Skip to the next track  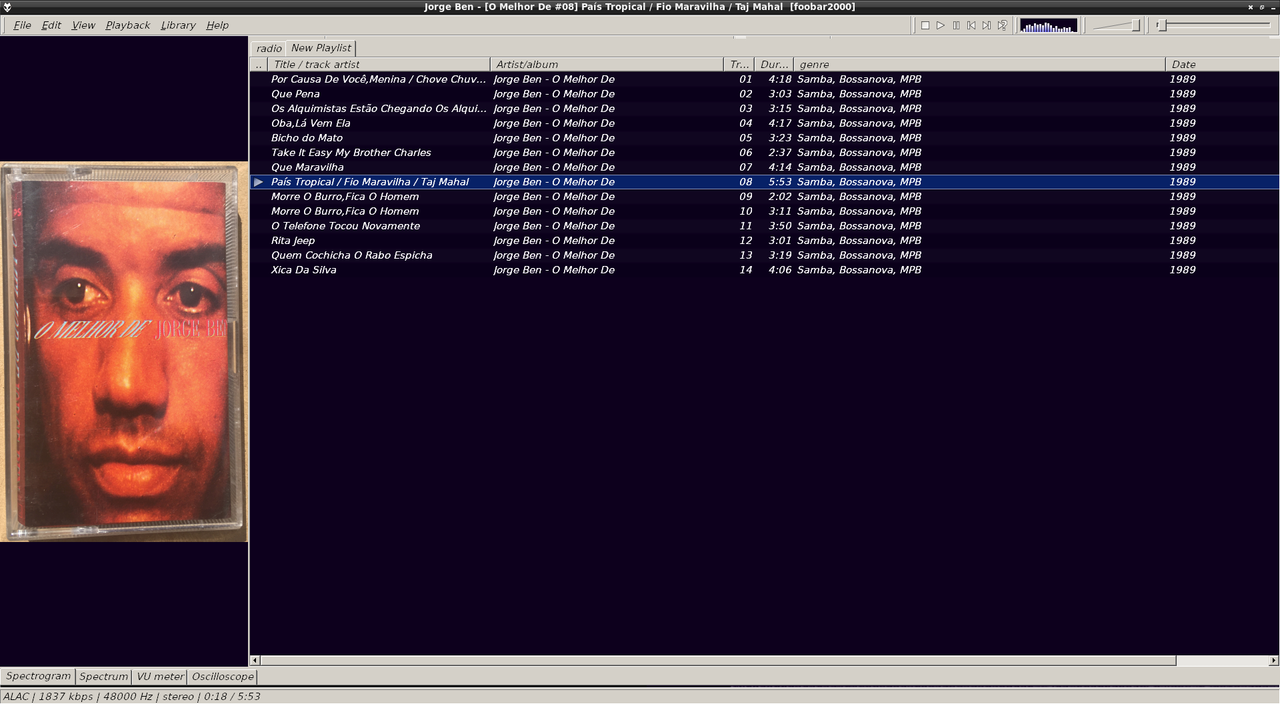pyautogui.click(x=987, y=25)
